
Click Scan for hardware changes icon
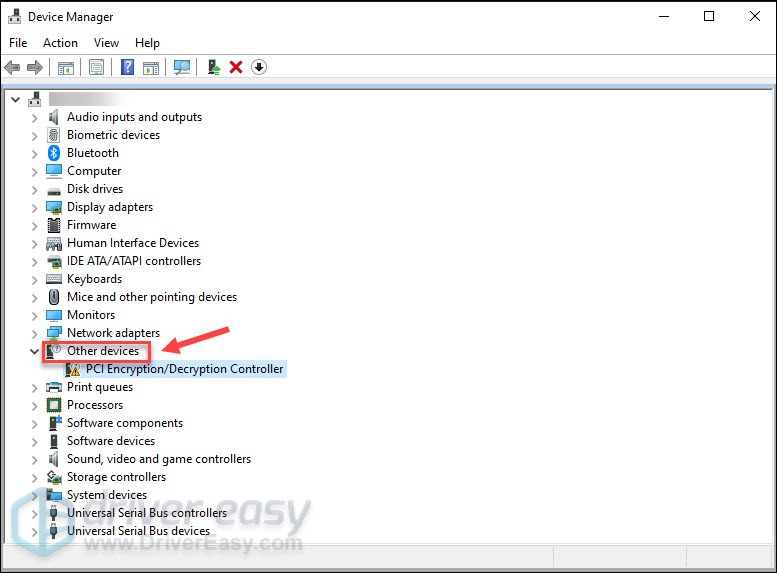181,67
